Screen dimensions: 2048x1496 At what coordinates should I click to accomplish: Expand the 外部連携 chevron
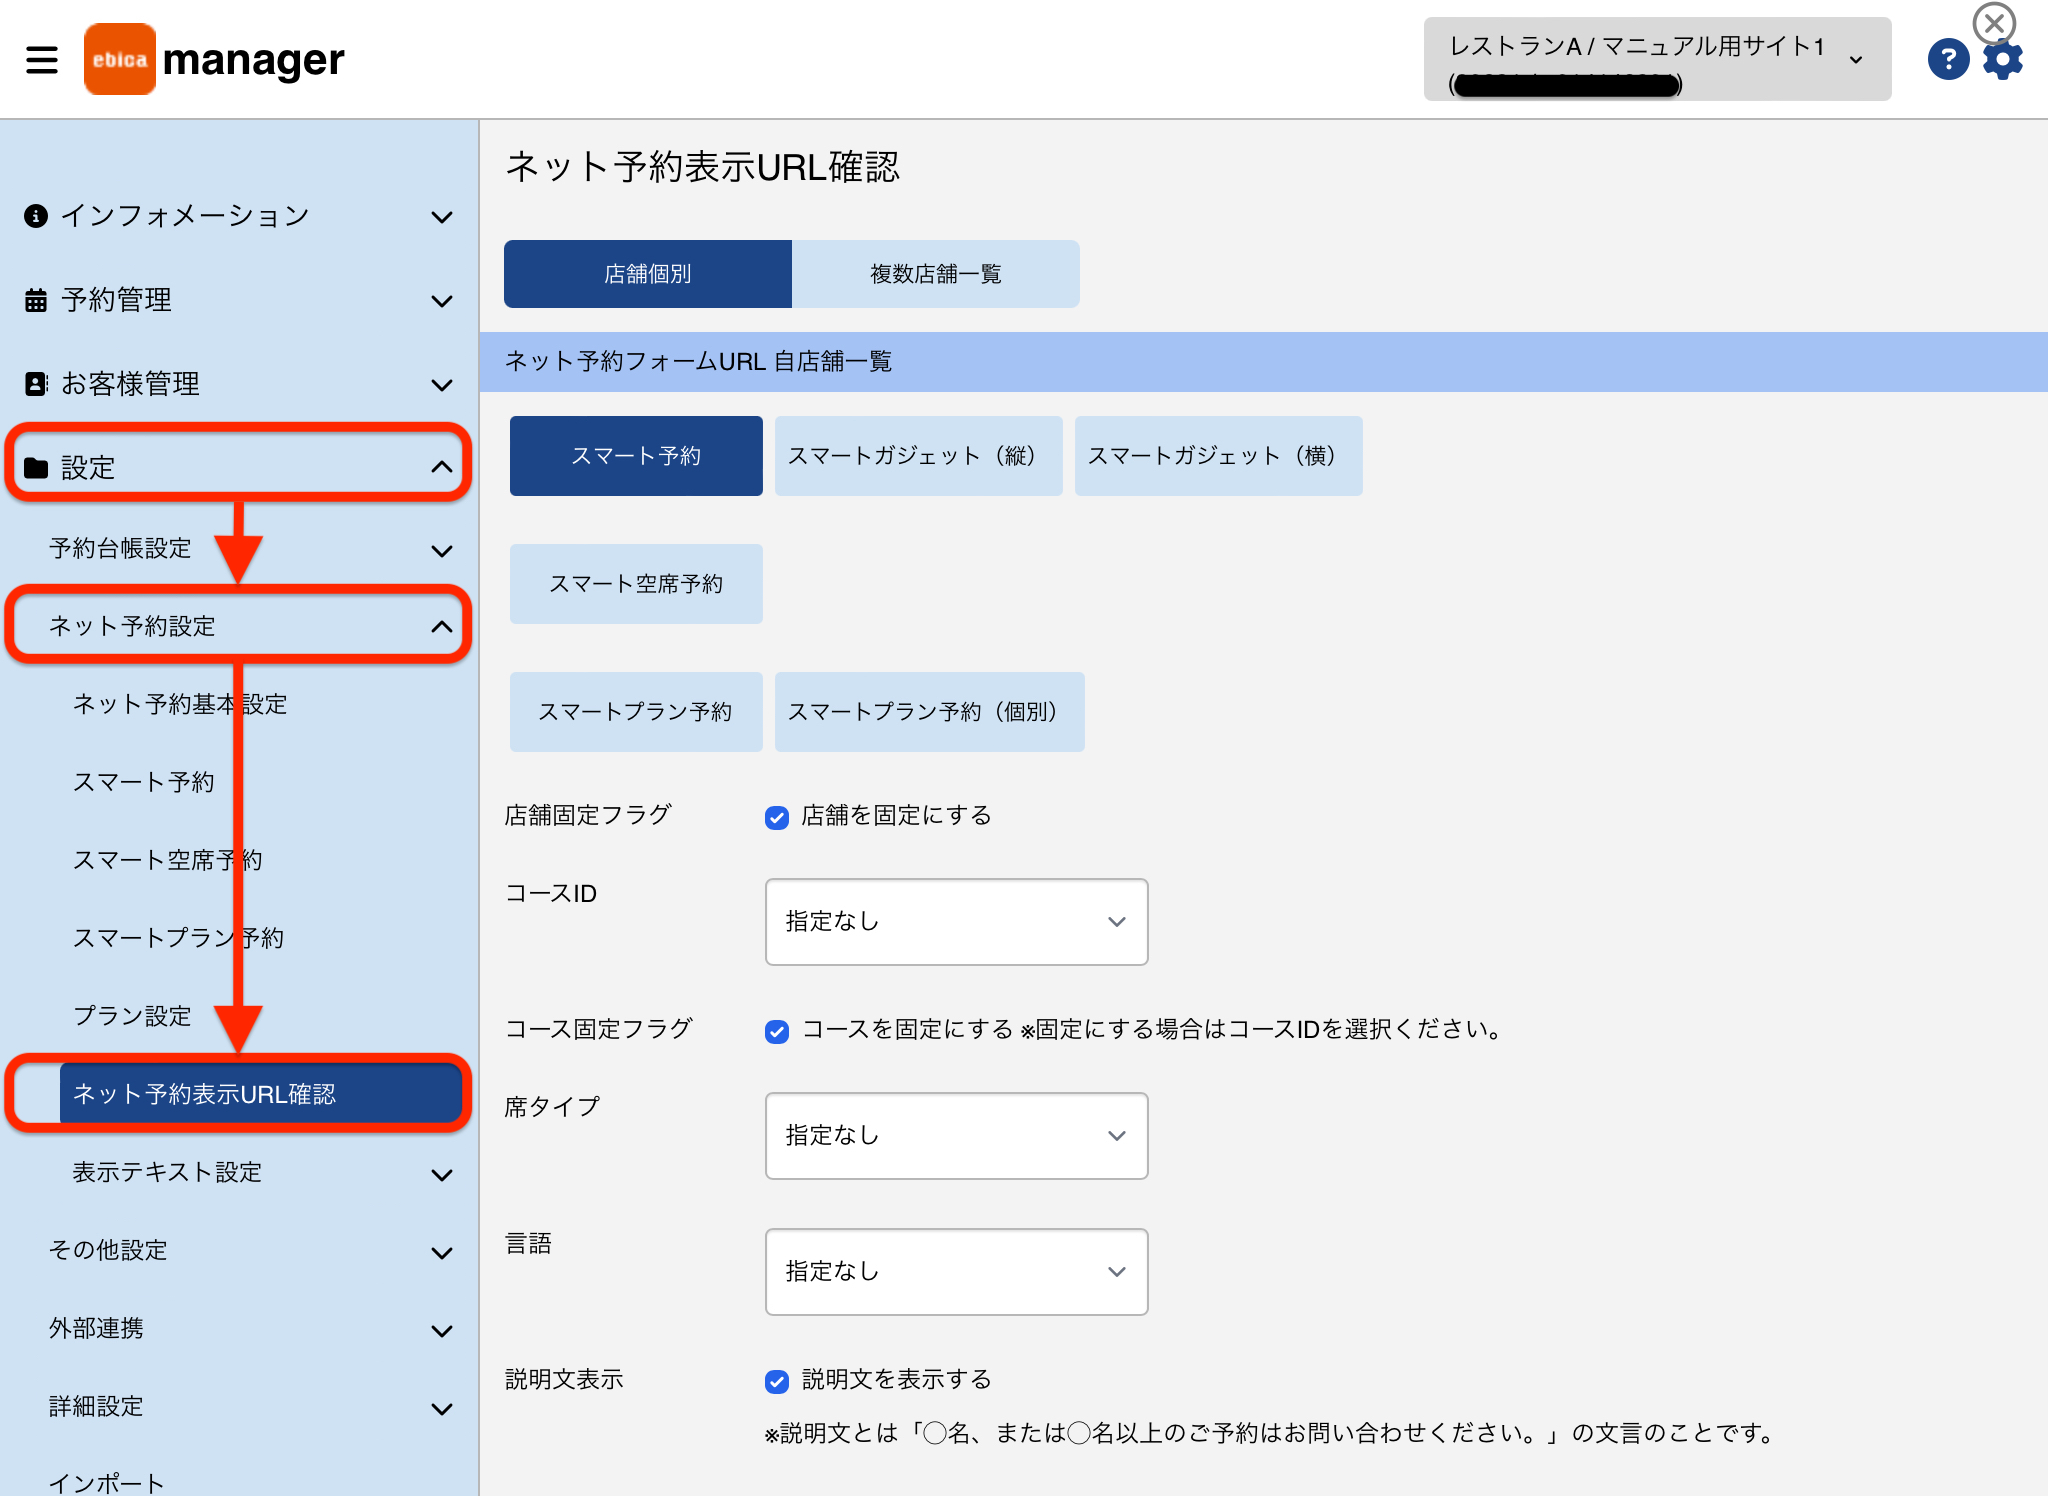pyautogui.click(x=441, y=1331)
